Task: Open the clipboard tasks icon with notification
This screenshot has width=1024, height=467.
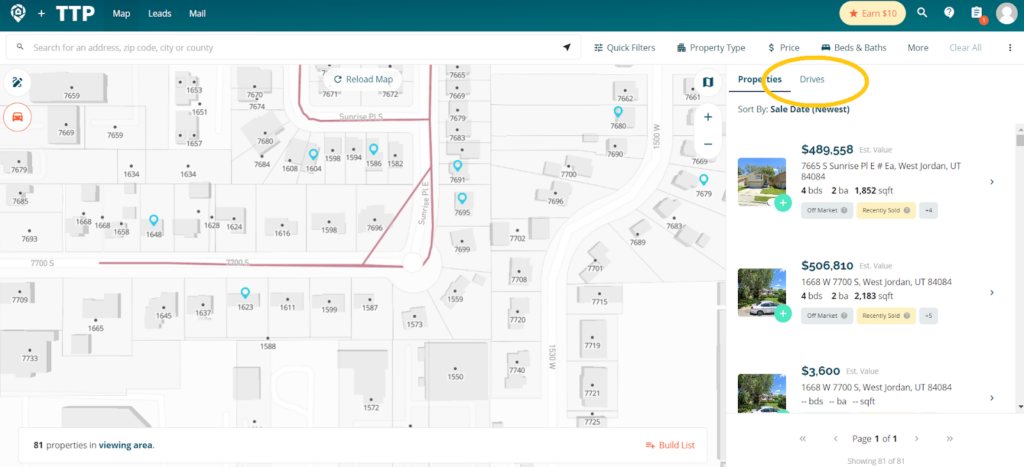Action: (x=977, y=13)
